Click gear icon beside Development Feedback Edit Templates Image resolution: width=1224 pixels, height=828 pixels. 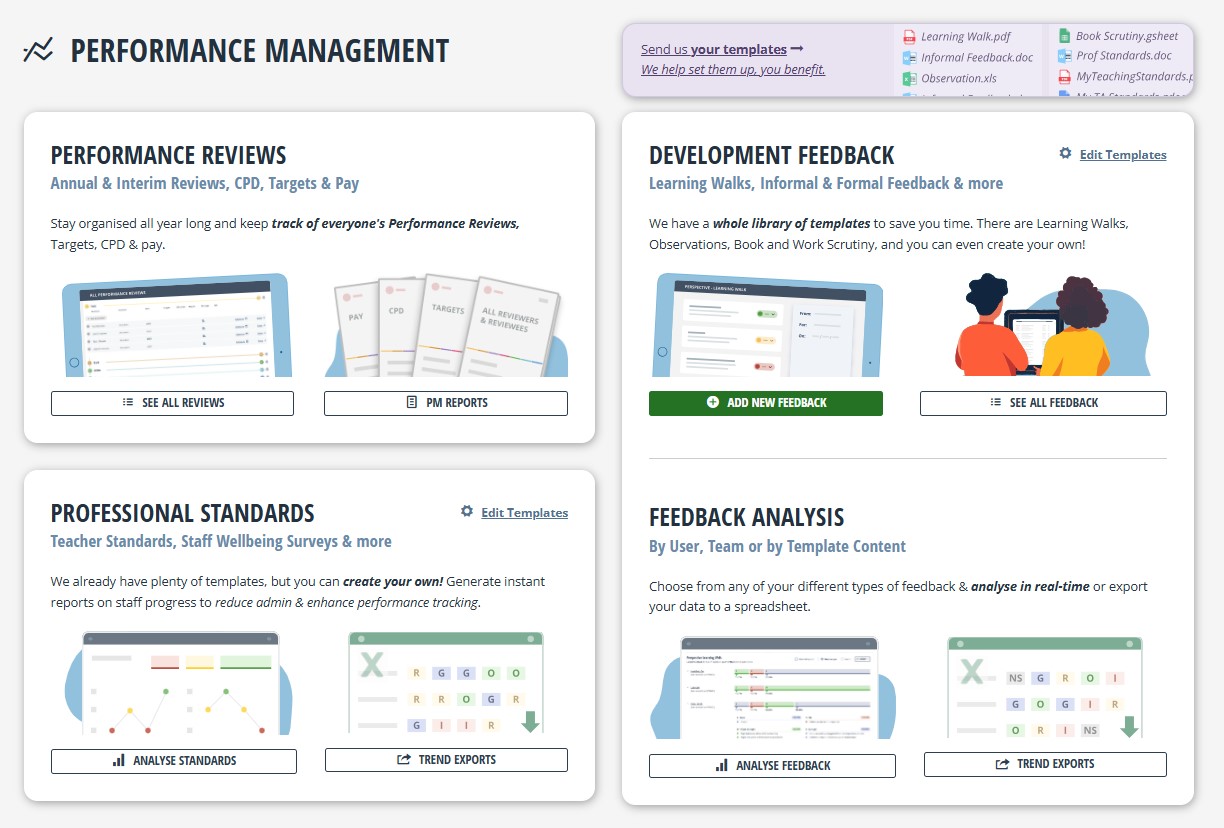tap(1065, 154)
